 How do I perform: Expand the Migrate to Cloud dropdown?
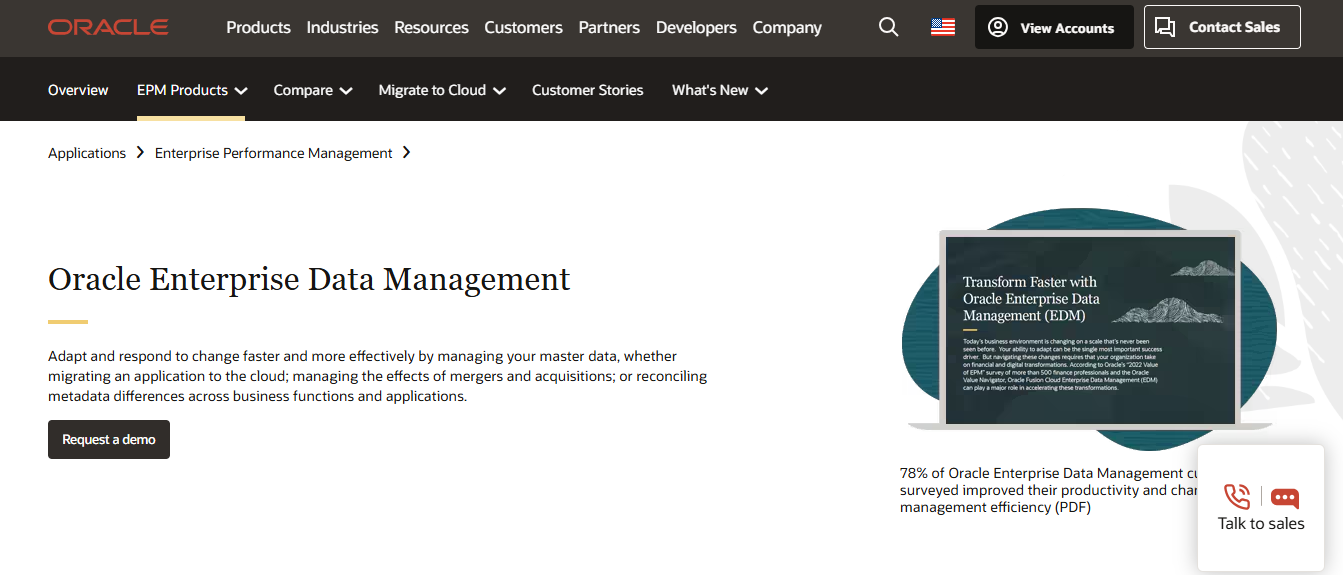pyautogui.click(x=442, y=90)
